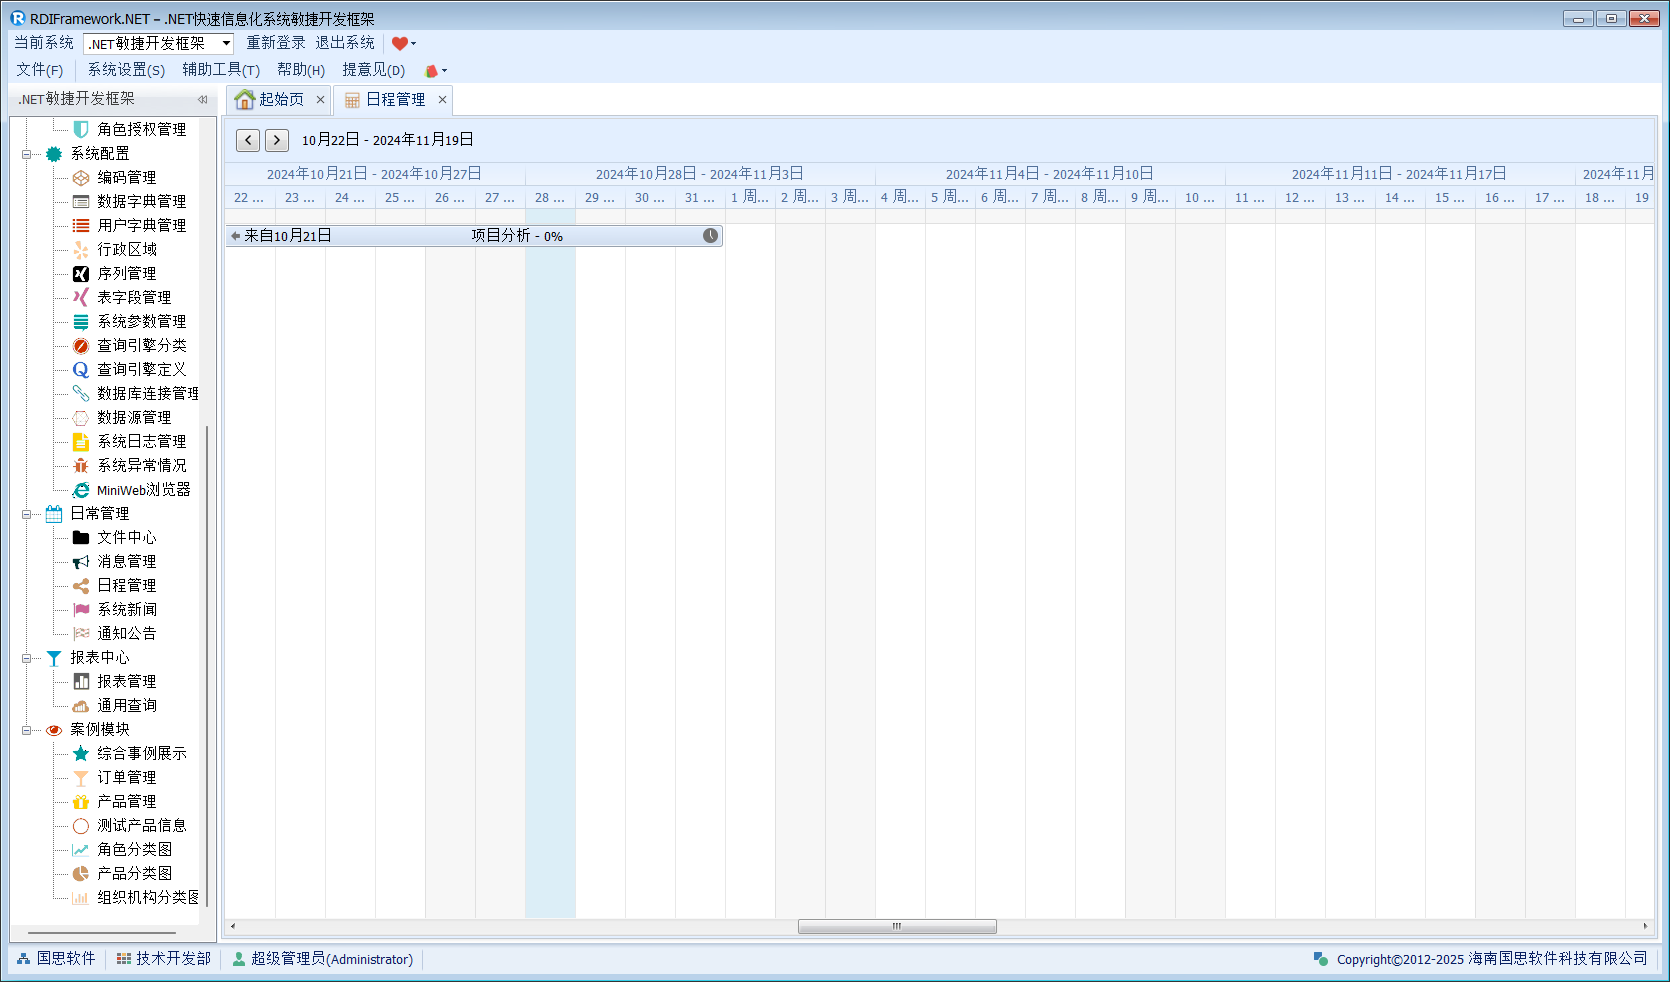Click the 重新登录 button
This screenshot has width=1670, height=982.
tap(276, 43)
